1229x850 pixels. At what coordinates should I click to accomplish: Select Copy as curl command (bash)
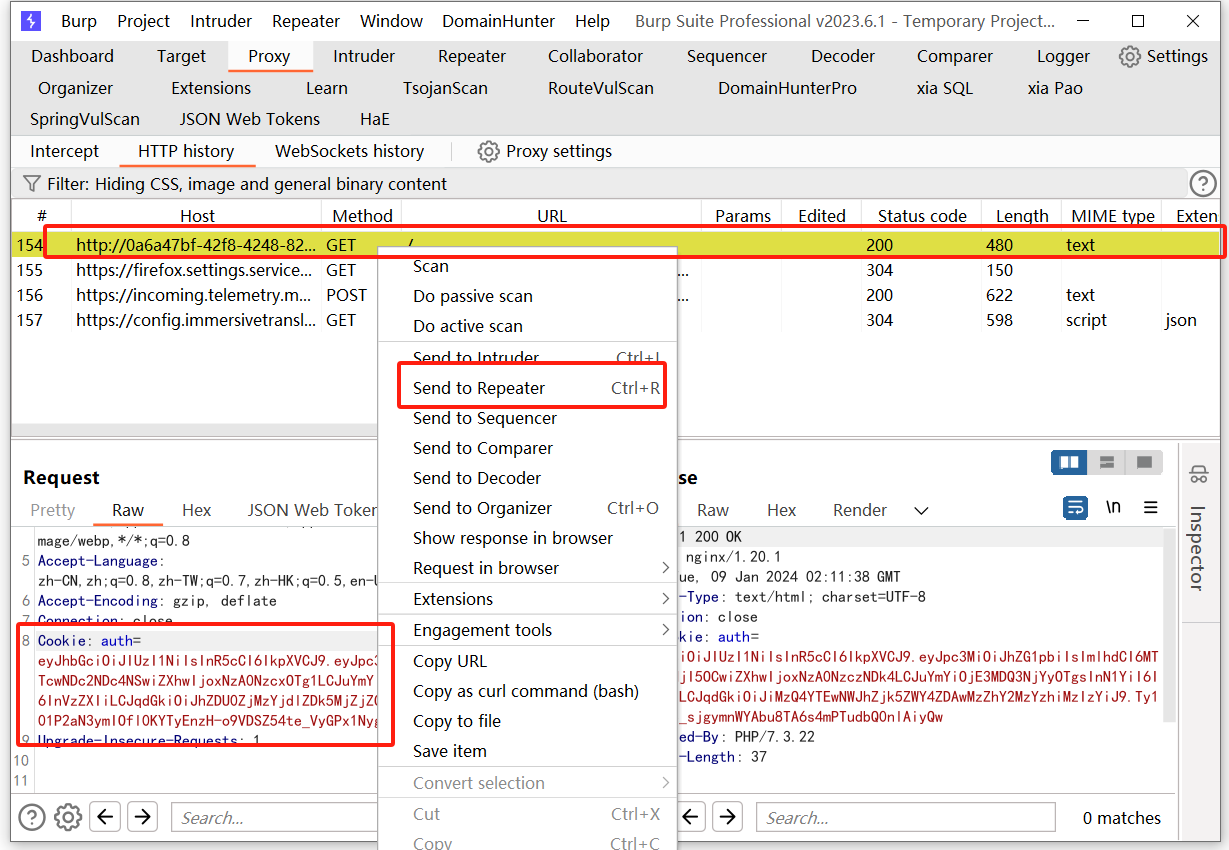527,691
